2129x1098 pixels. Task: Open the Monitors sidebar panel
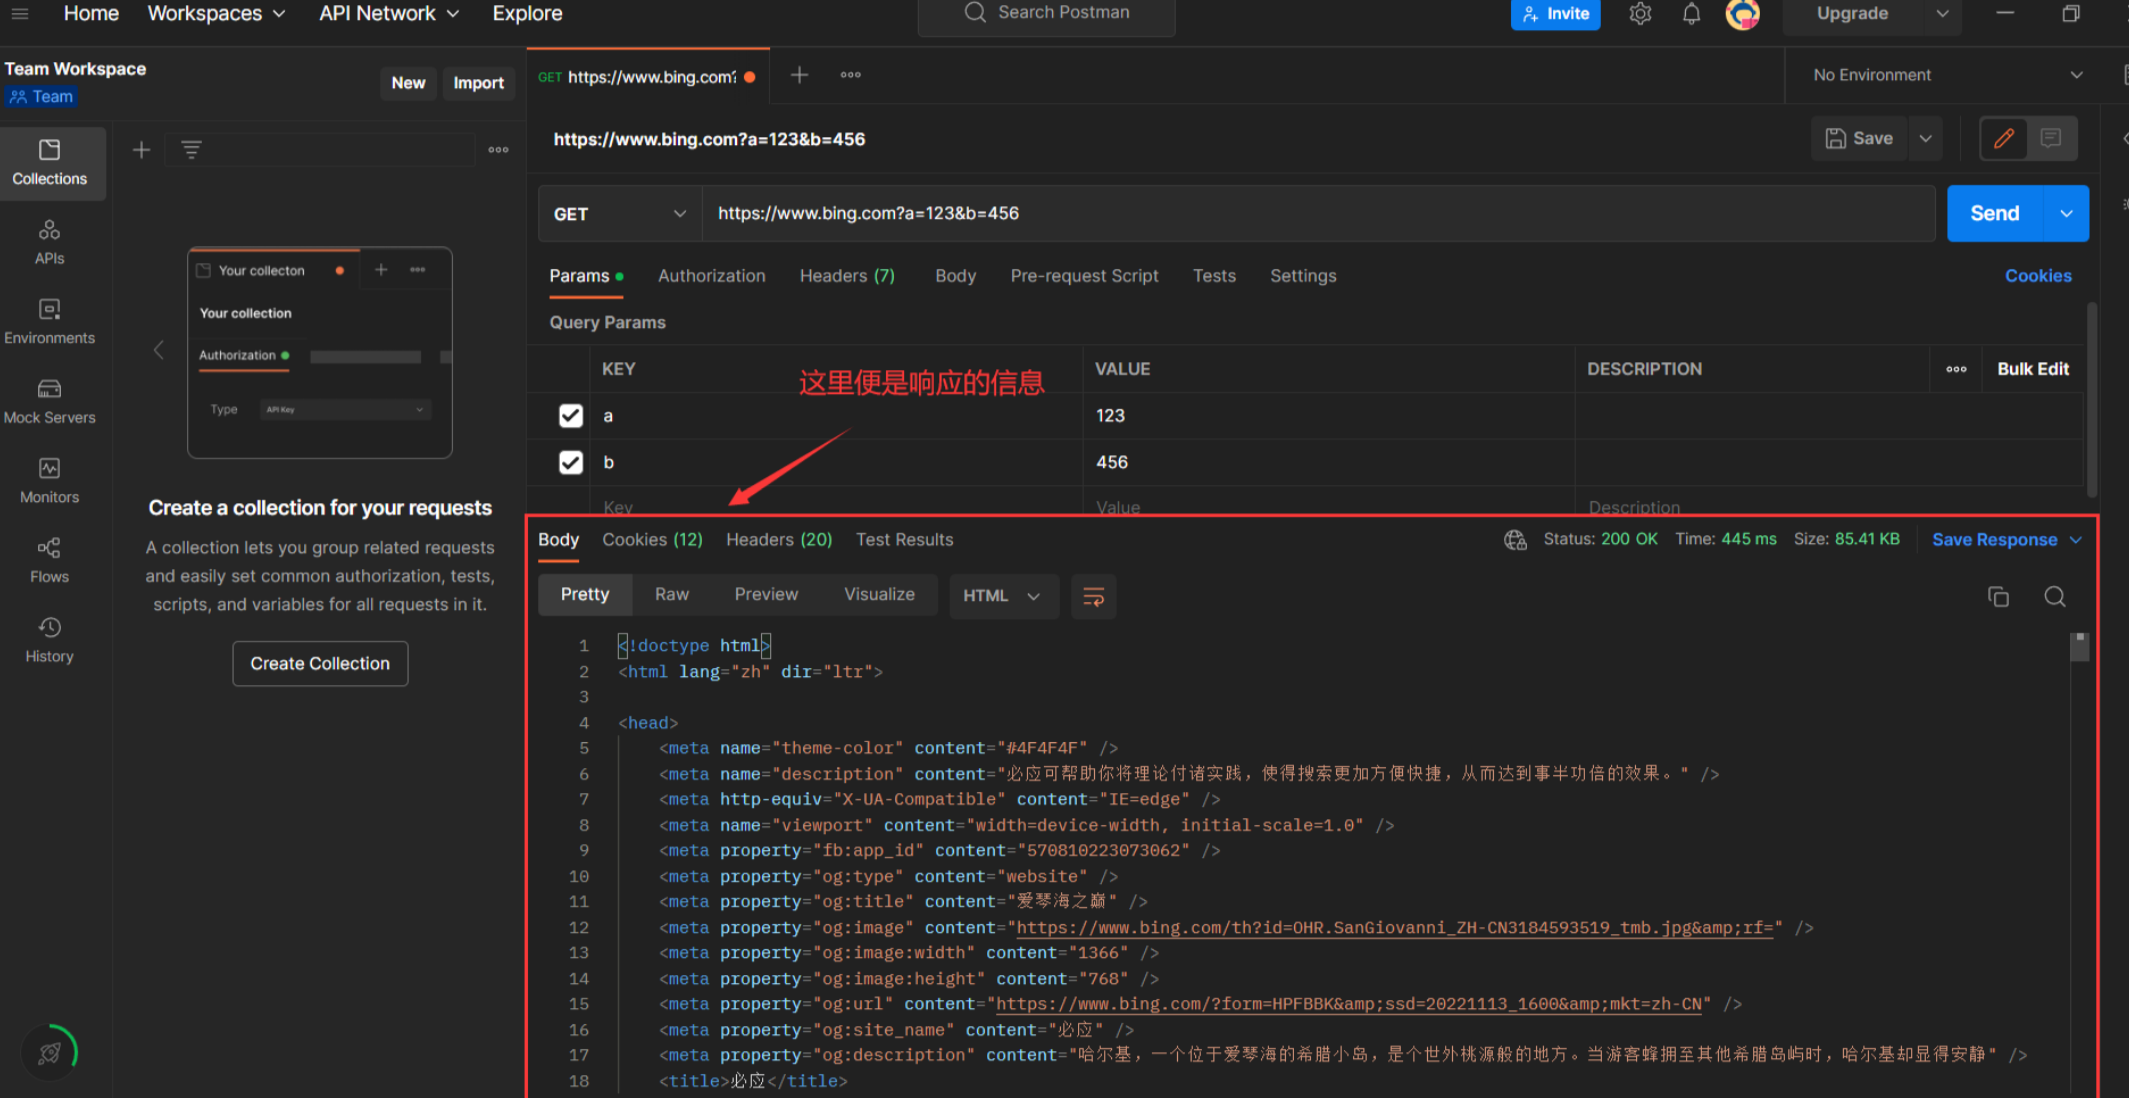pos(50,481)
